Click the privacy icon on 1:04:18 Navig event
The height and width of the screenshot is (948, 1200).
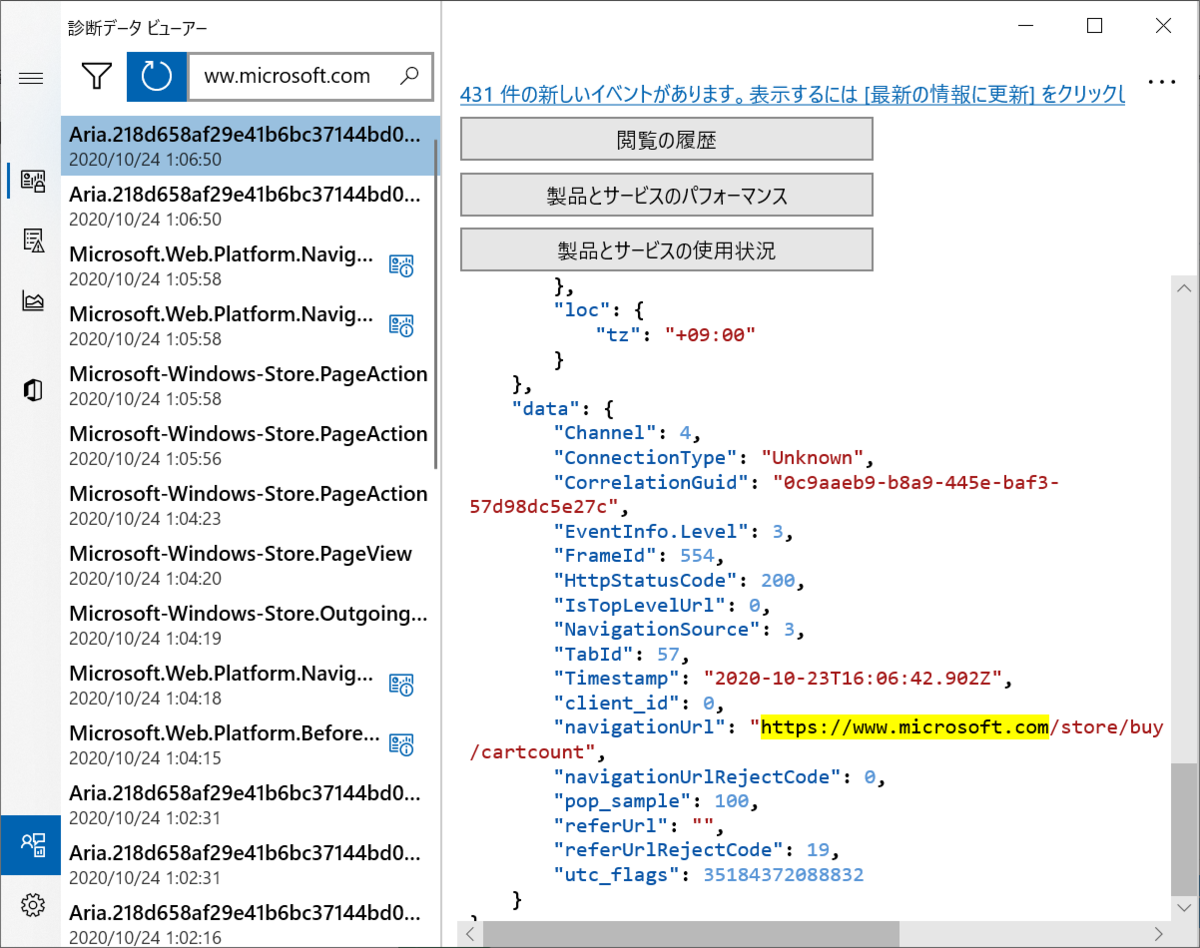(402, 685)
